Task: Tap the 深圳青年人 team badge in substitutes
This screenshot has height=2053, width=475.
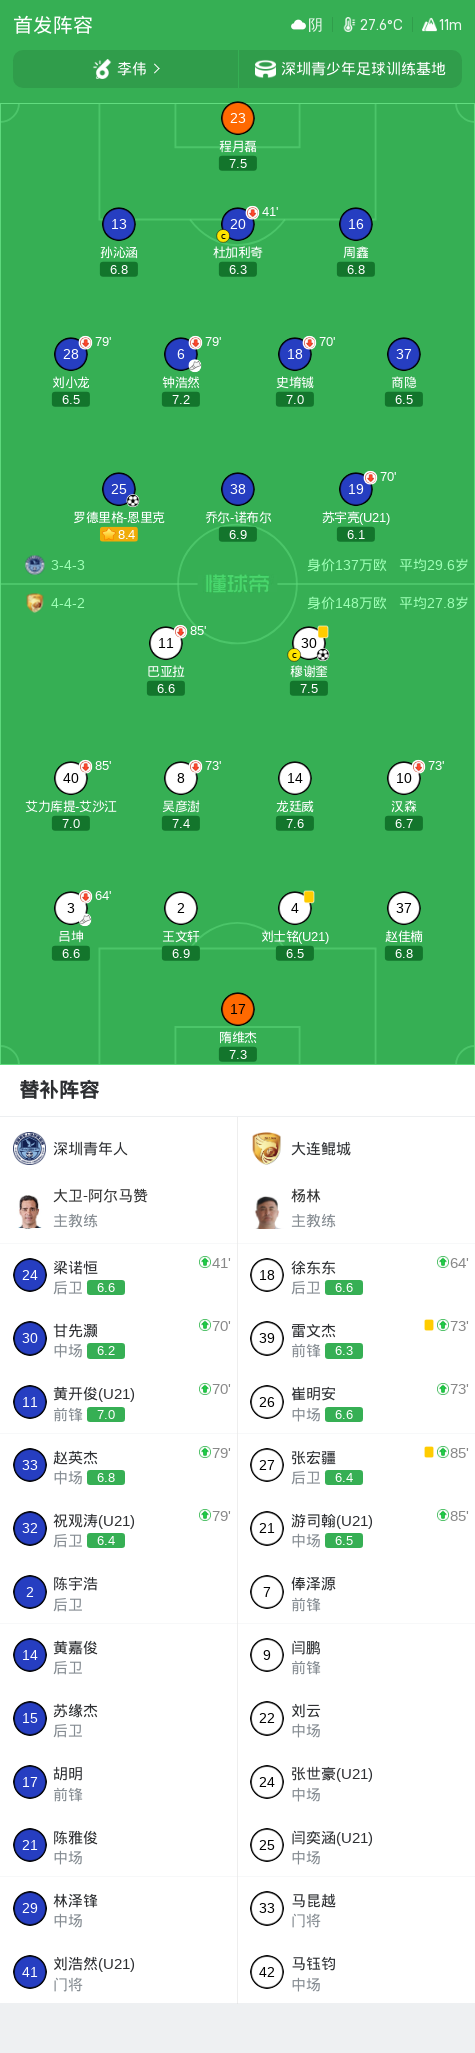Action: 30,1148
